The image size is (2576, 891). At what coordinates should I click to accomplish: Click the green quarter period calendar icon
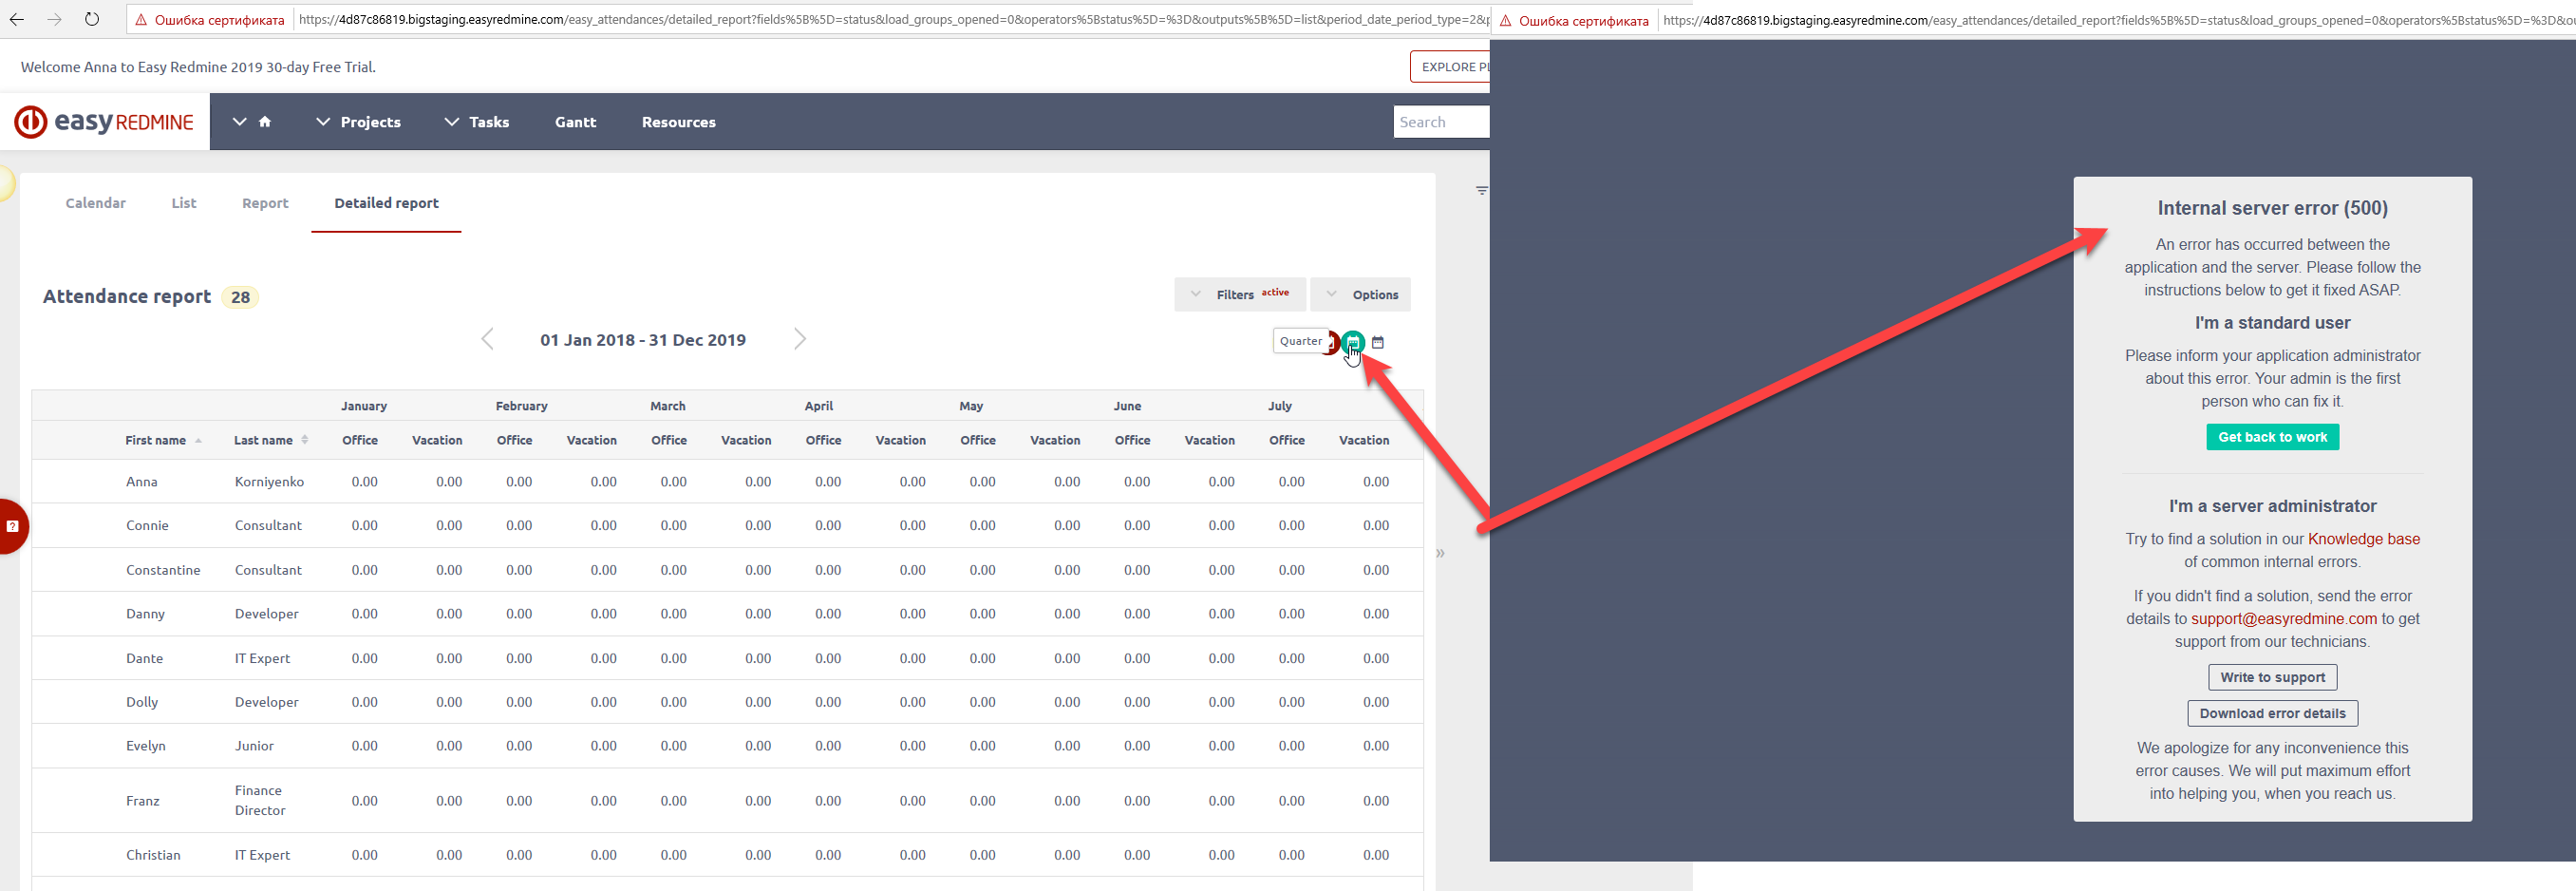click(x=1352, y=342)
